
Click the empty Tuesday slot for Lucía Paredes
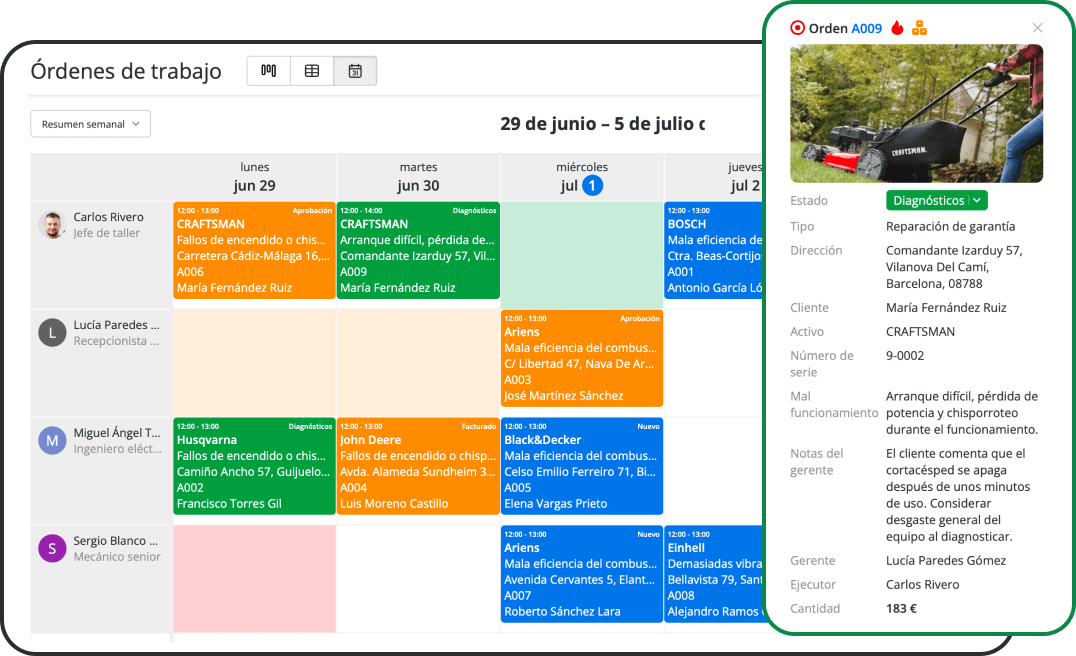point(418,362)
